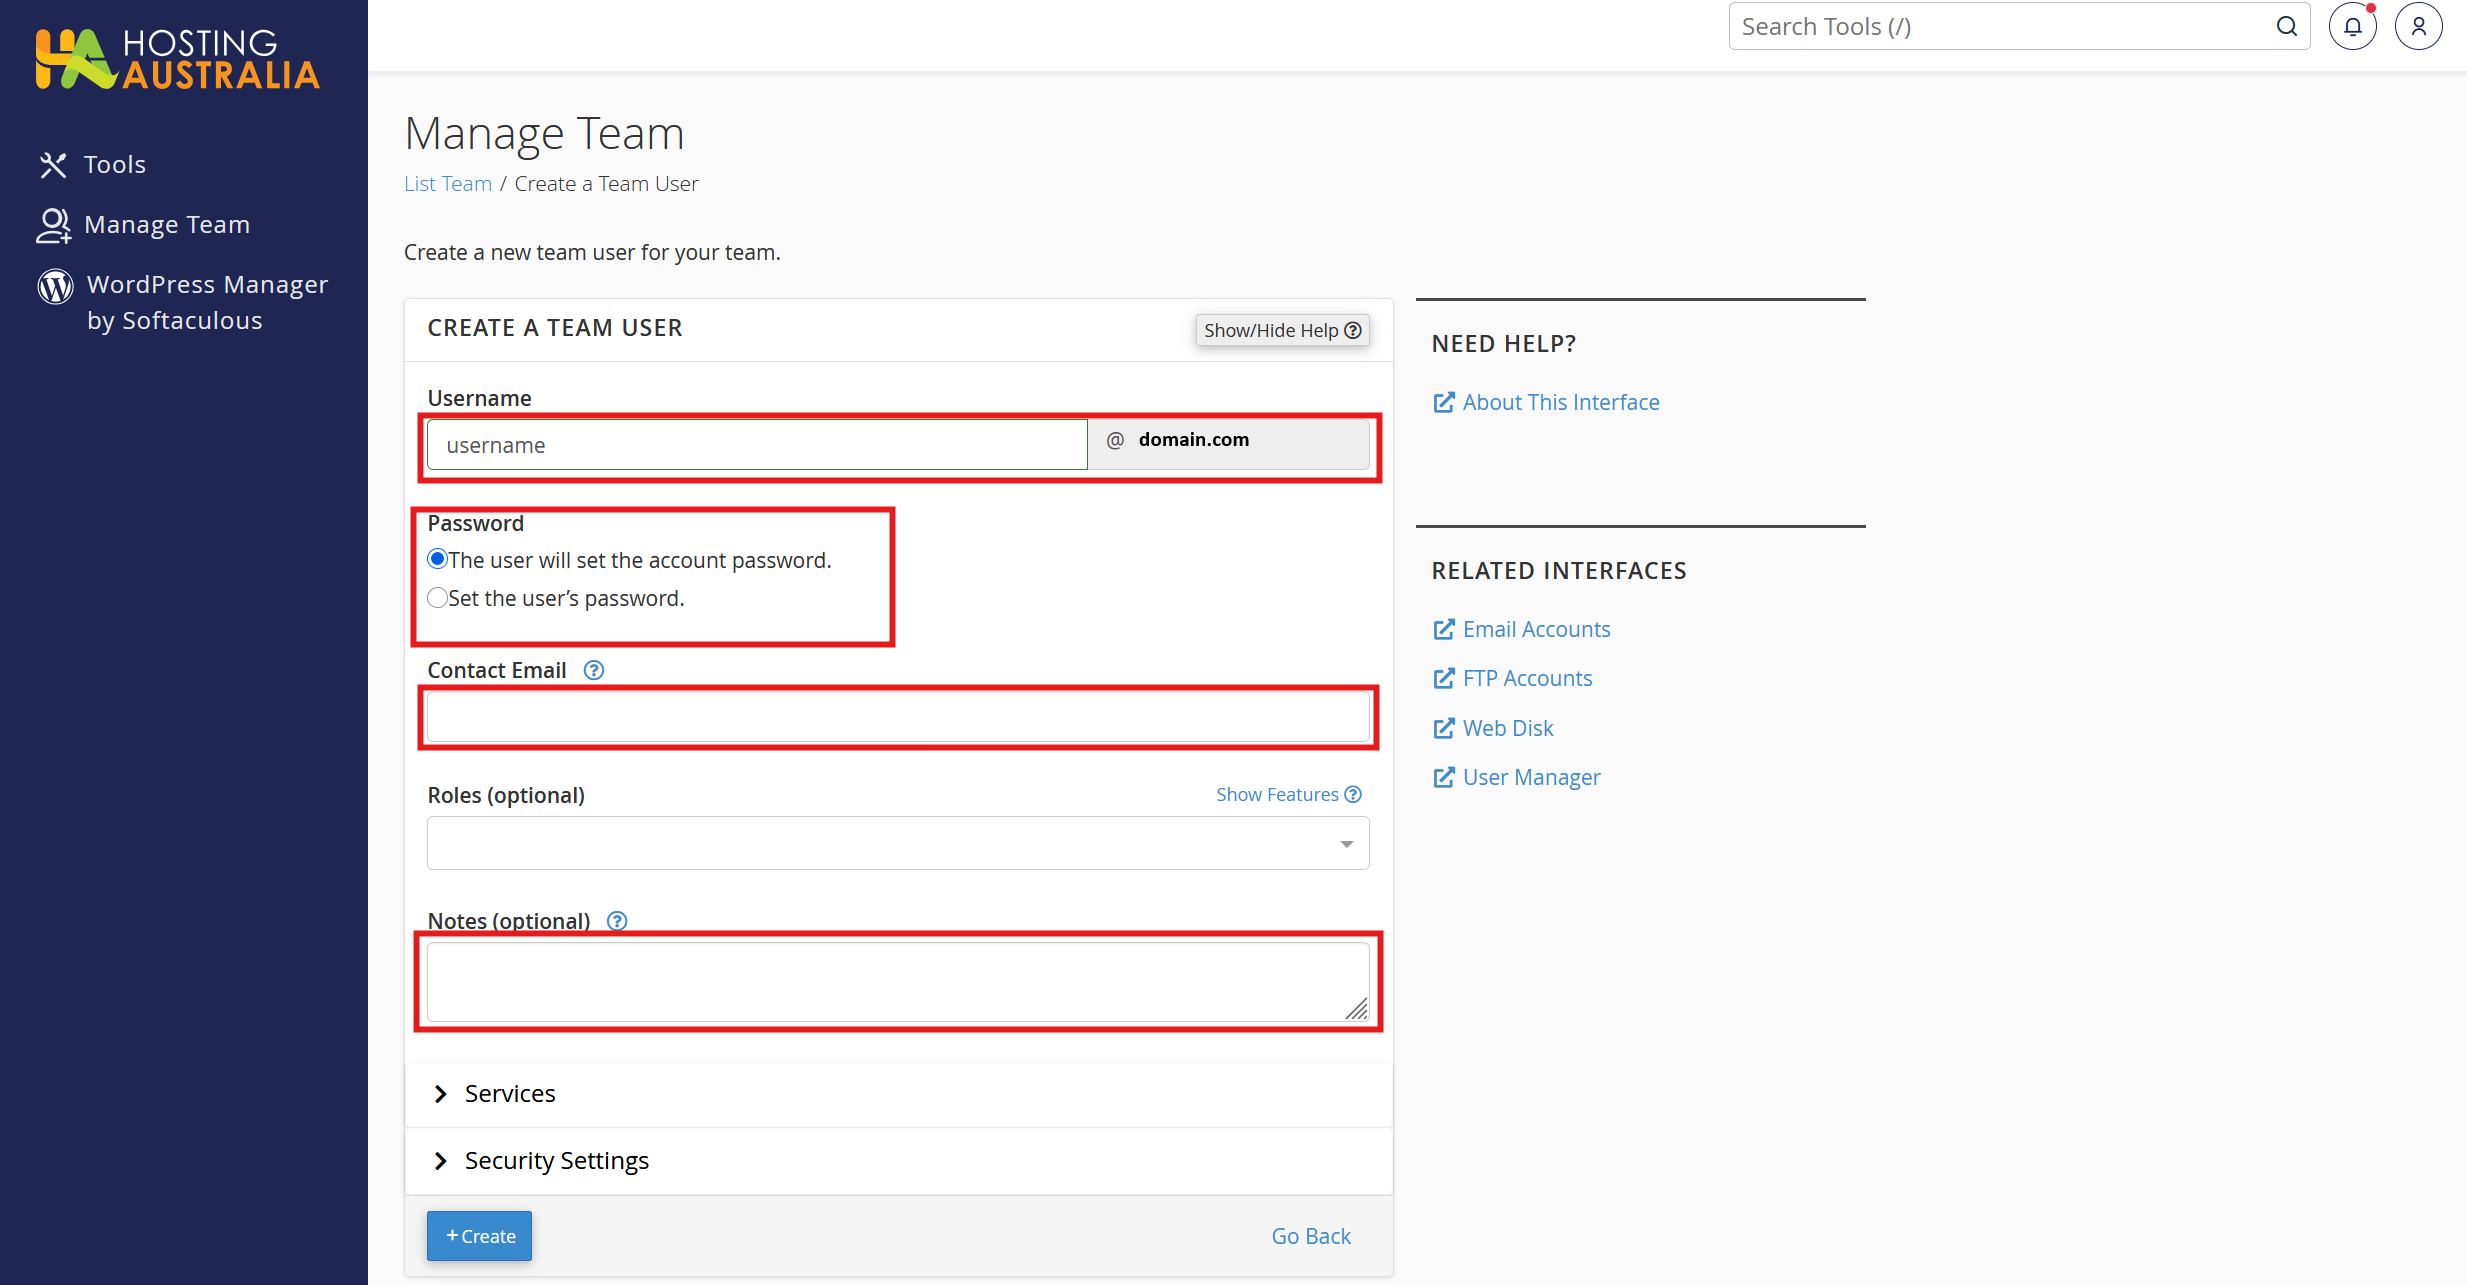Click the User Manager external-link icon
Image resolution: width=2467 pixels, height=1285 pixels.
tap(1444, 777)
